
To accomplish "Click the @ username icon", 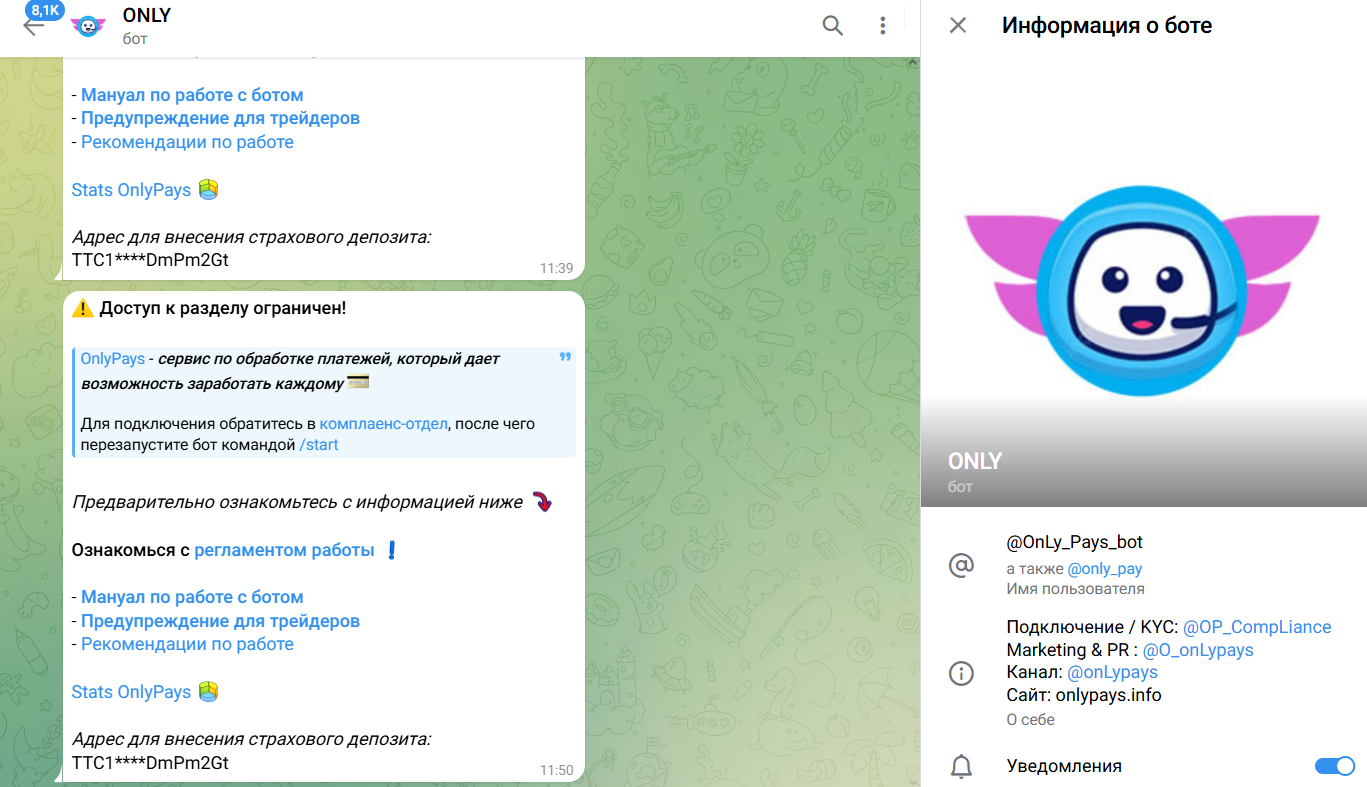I will click(x=960, y=566).
